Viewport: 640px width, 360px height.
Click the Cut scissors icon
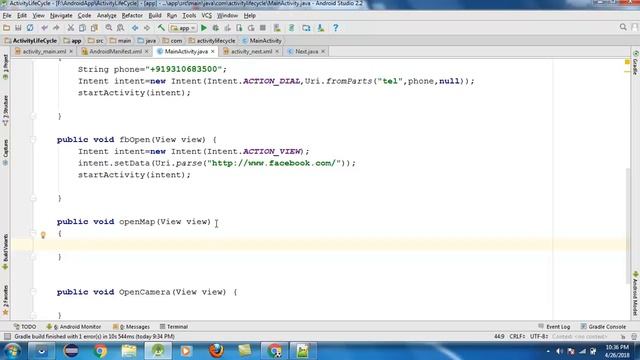click(x=71, y=28)
